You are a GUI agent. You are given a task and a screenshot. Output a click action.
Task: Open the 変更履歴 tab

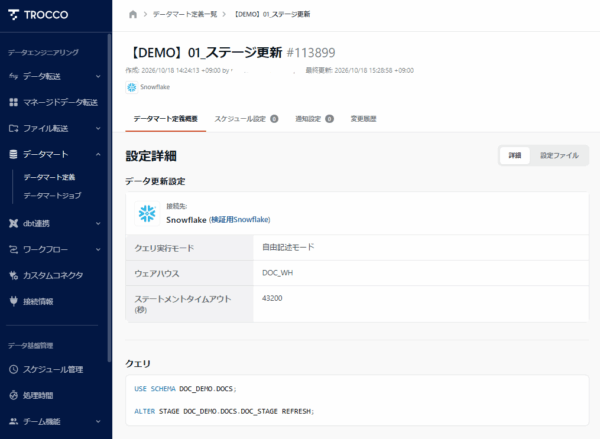coord(364,119)
